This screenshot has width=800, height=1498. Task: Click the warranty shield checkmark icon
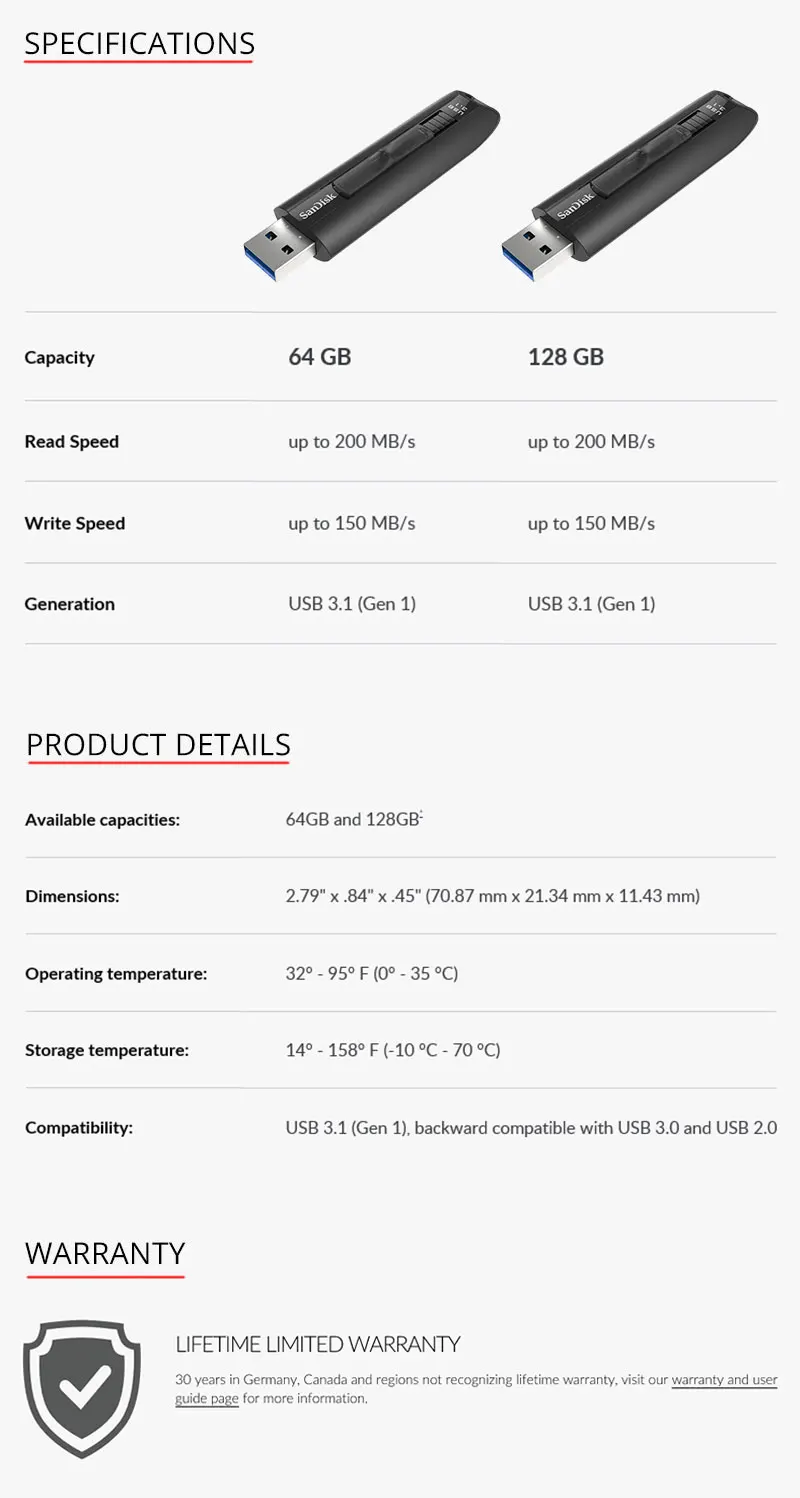click(82, 1388)
